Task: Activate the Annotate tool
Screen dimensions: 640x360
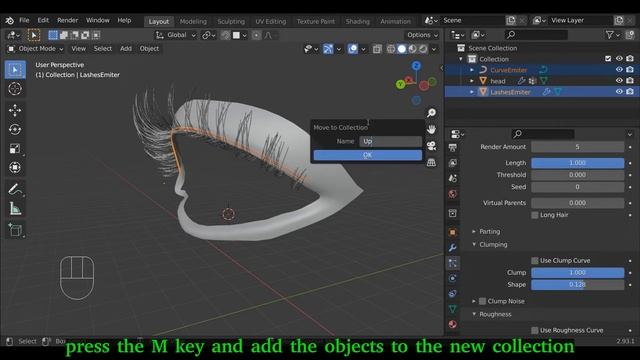Action: [x=15, y=189]
